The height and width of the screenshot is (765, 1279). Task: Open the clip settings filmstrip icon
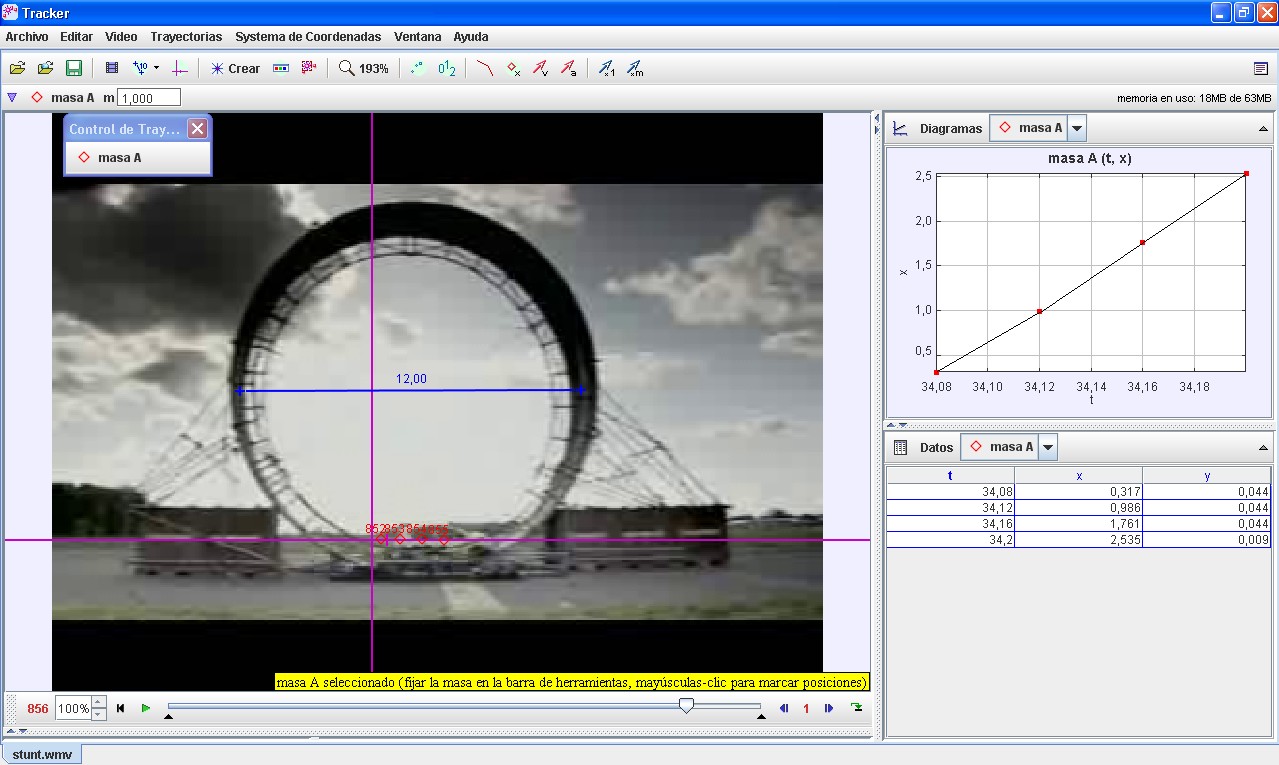(112, 68)
